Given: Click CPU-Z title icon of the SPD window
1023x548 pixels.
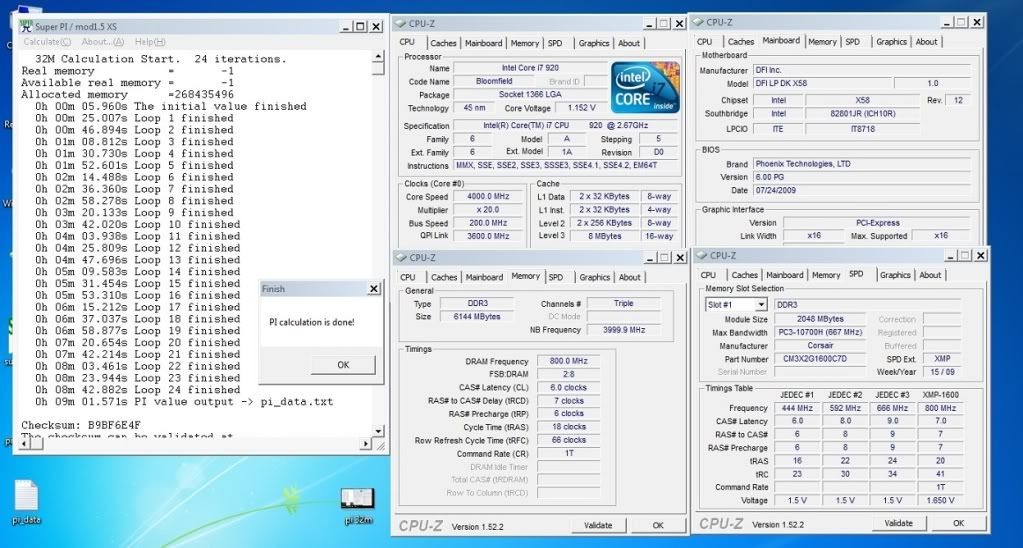Looking at the screenshot, I should coord(701,257).
